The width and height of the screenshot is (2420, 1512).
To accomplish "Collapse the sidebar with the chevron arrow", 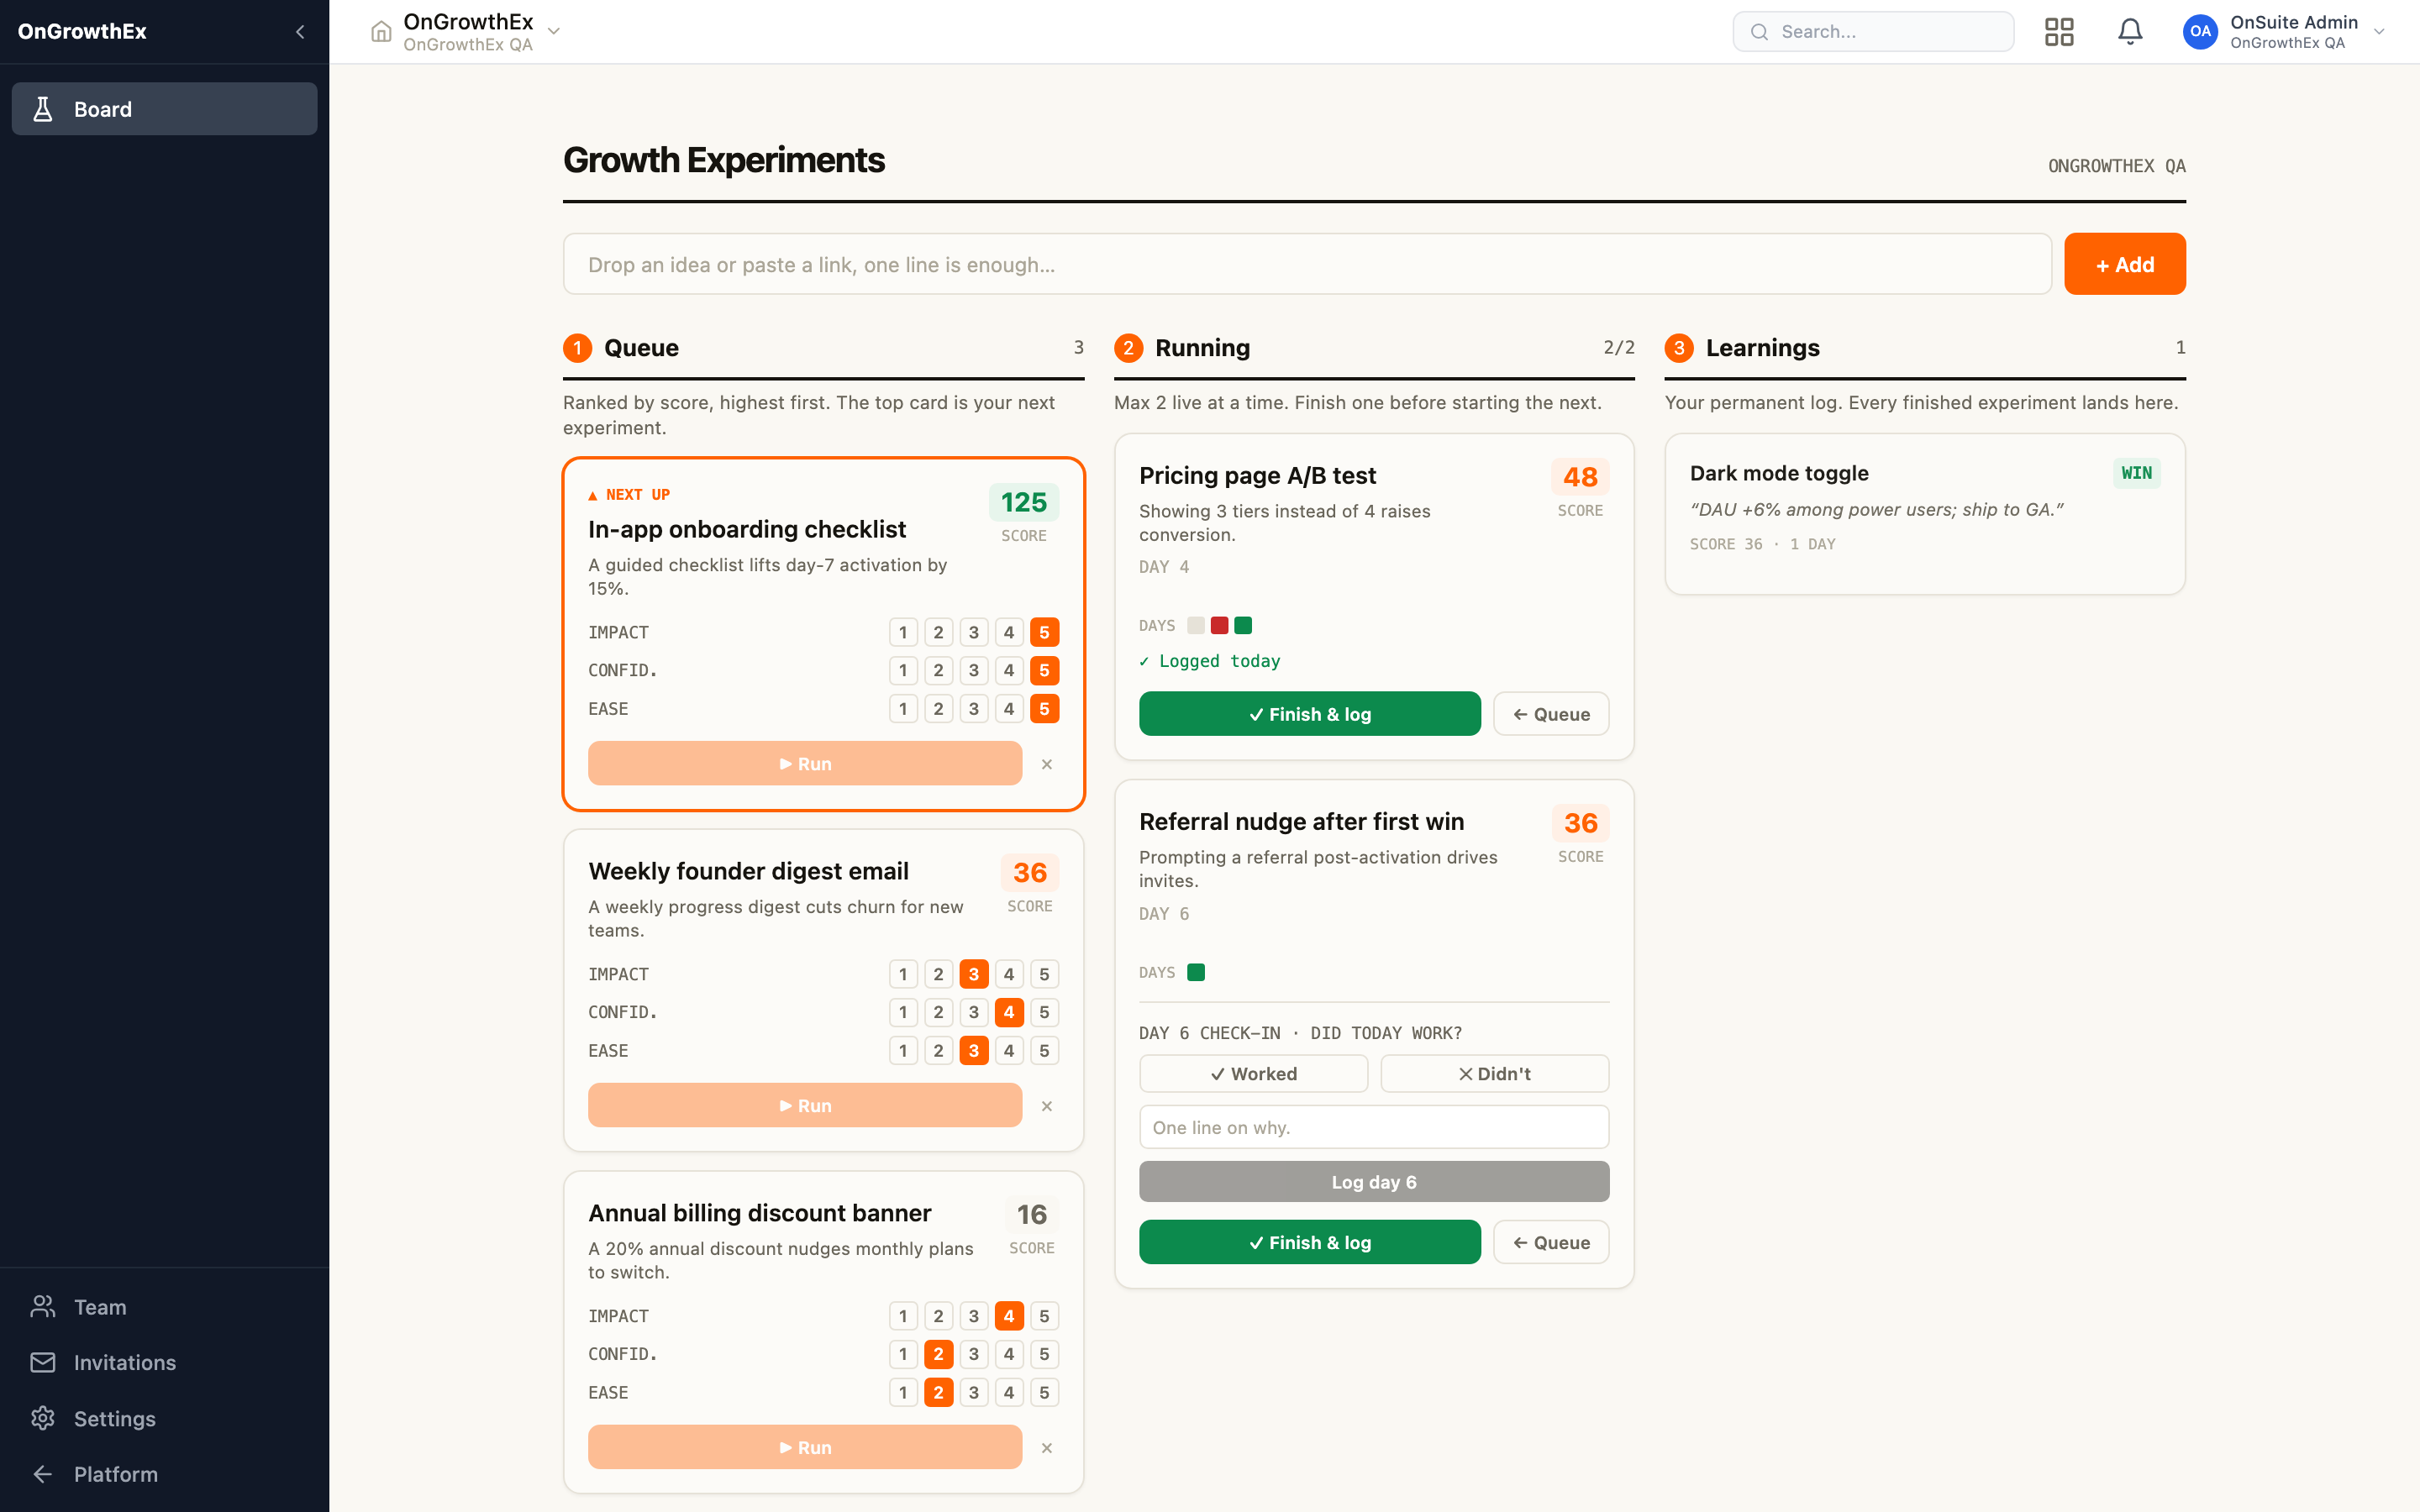I will point(300,32).
